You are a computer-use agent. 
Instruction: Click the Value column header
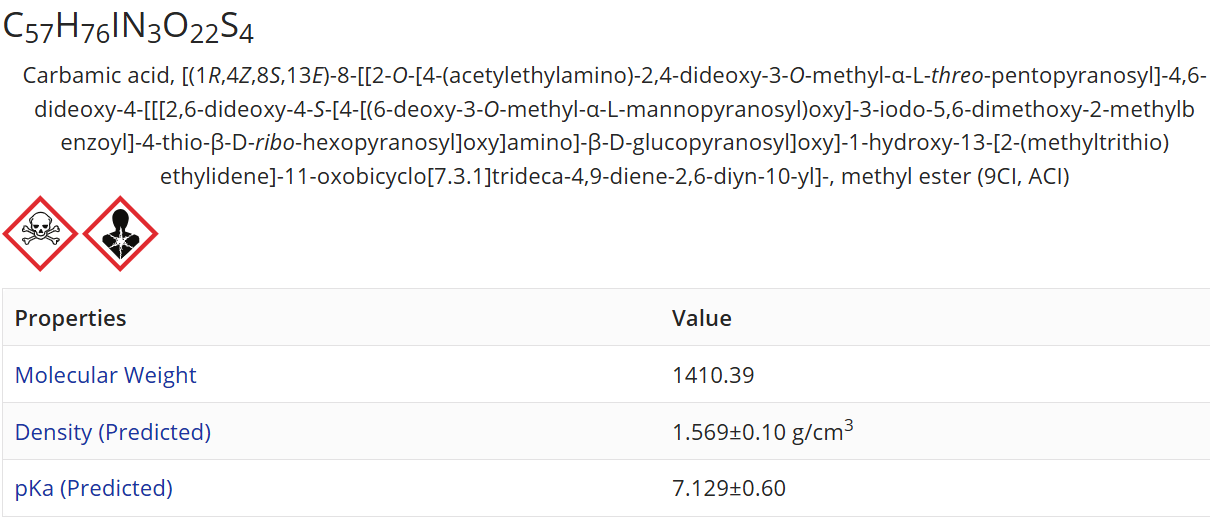coord(701,318)
